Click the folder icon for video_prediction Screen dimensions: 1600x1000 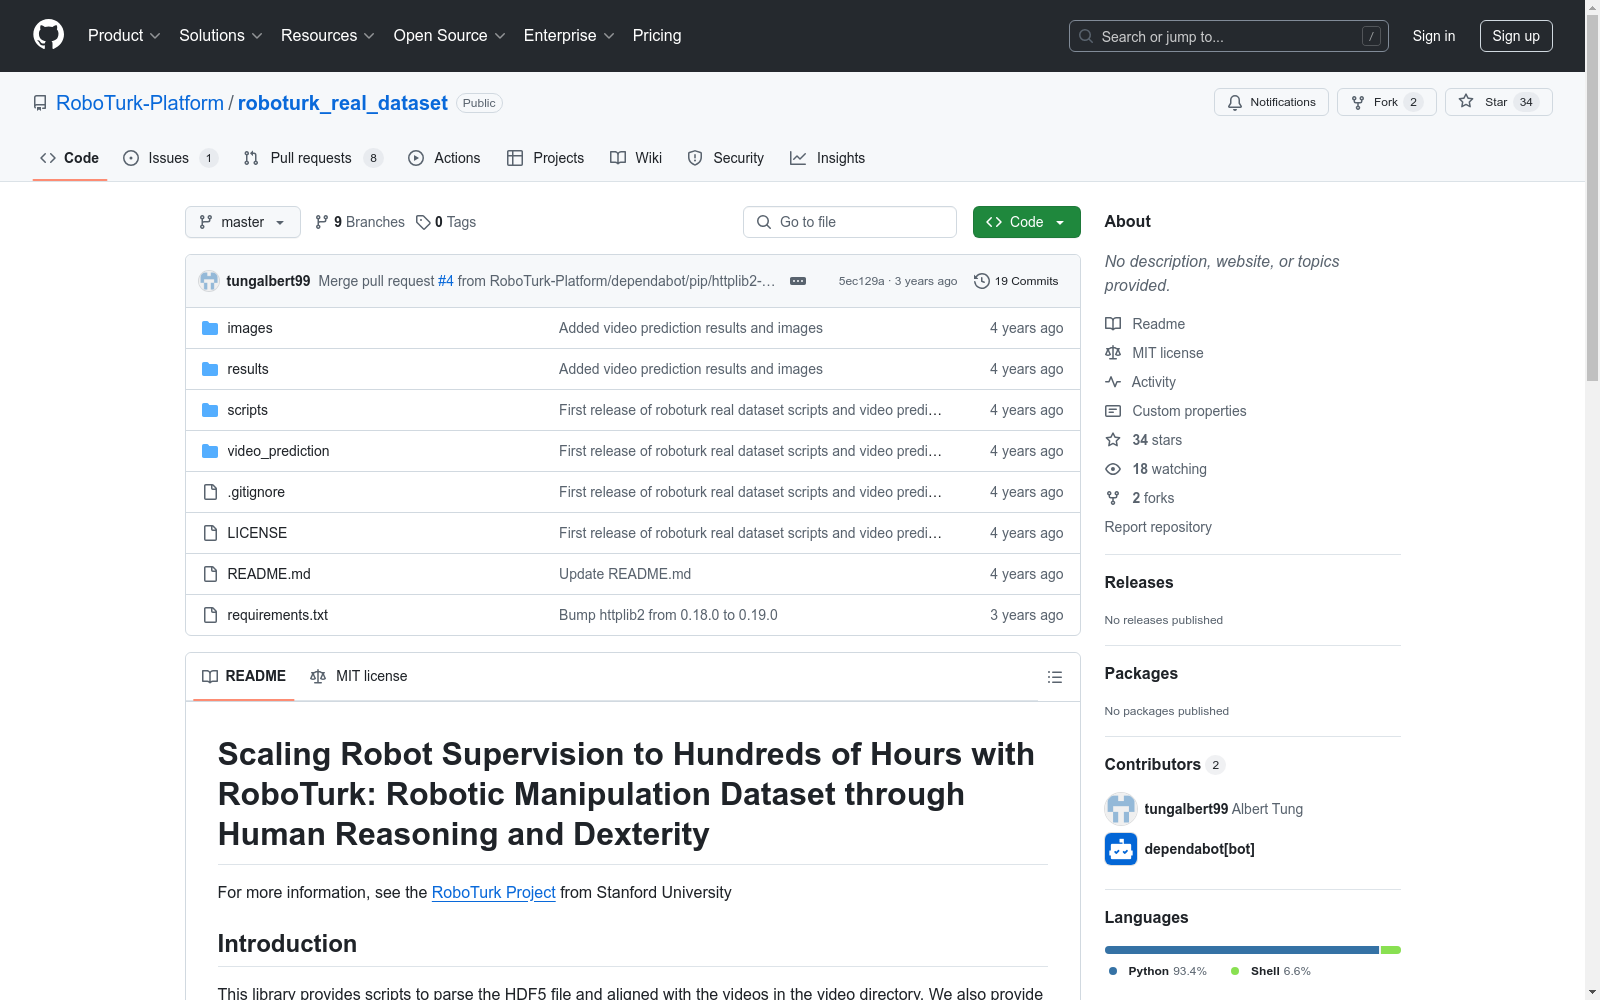tap(210, 451)
